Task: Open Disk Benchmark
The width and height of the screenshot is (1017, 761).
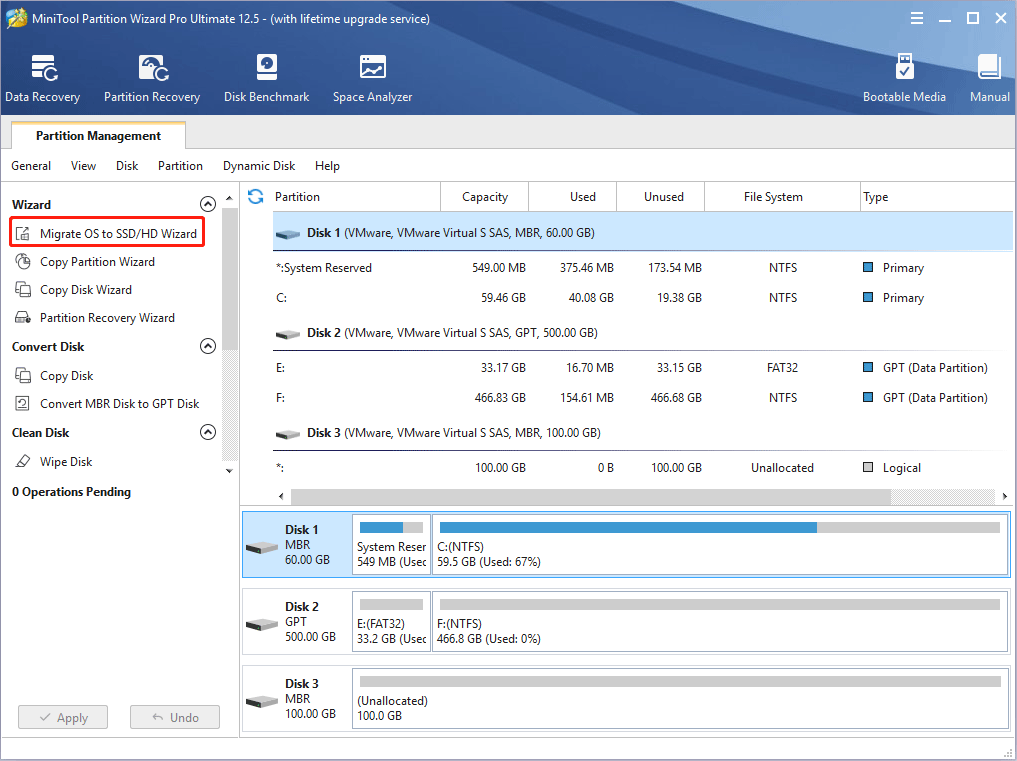Action: (x=266, y=78)
